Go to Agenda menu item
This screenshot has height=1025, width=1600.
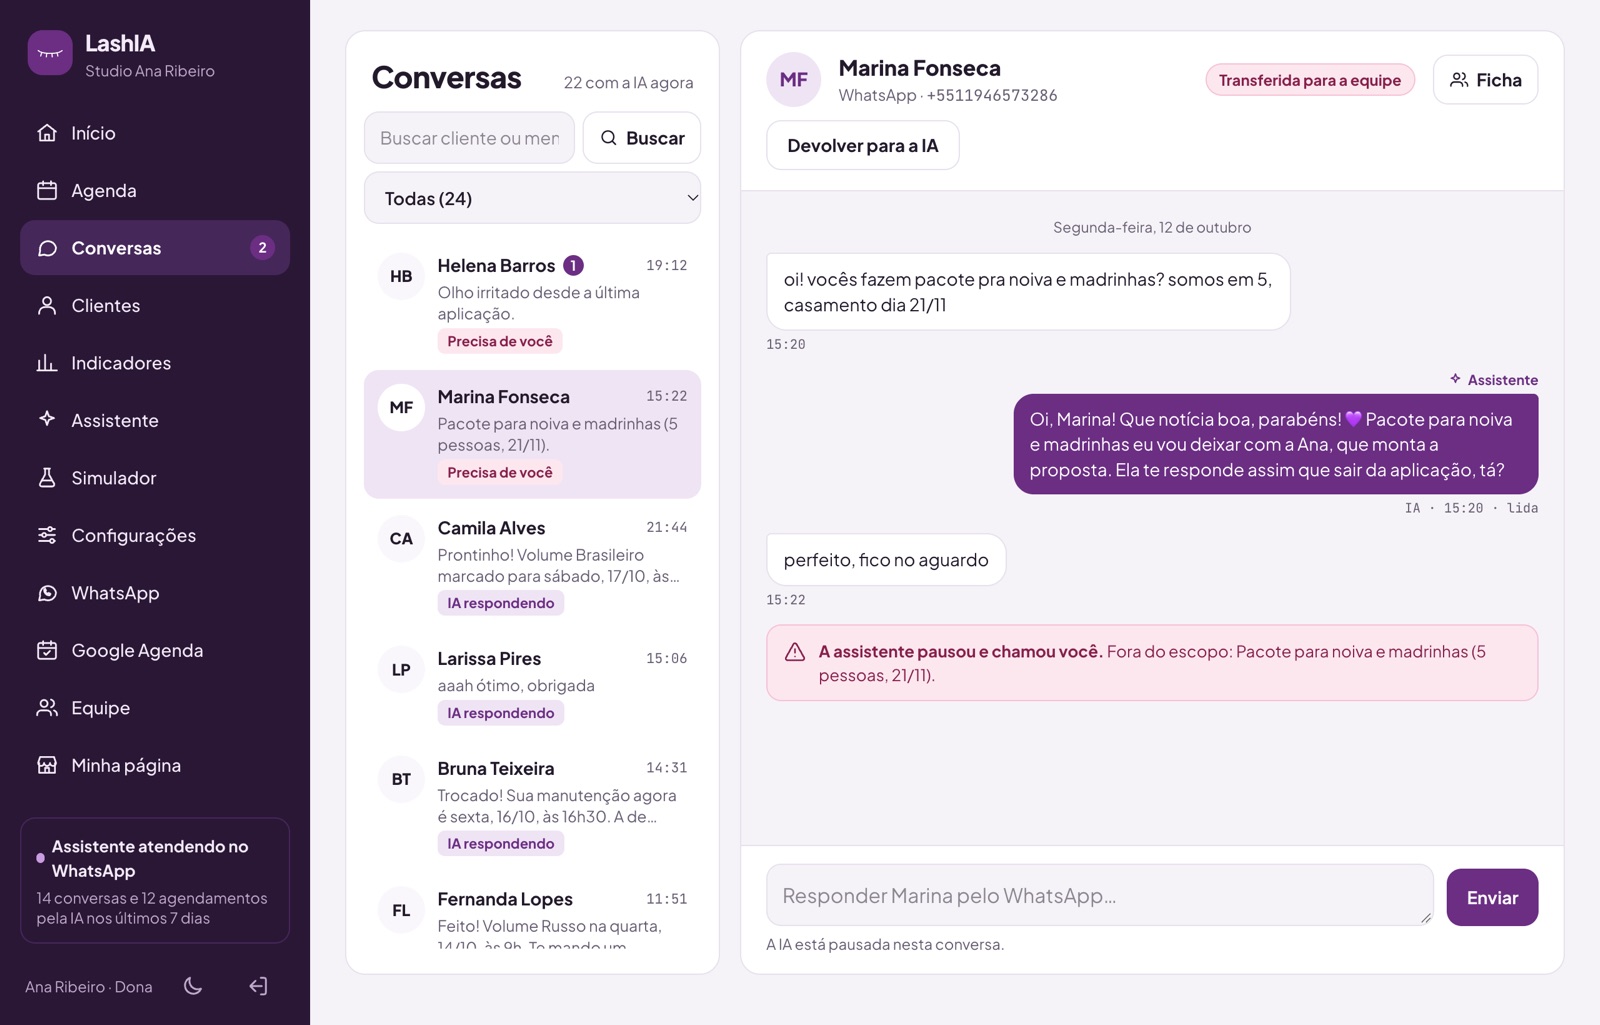[x=155, y=190]
